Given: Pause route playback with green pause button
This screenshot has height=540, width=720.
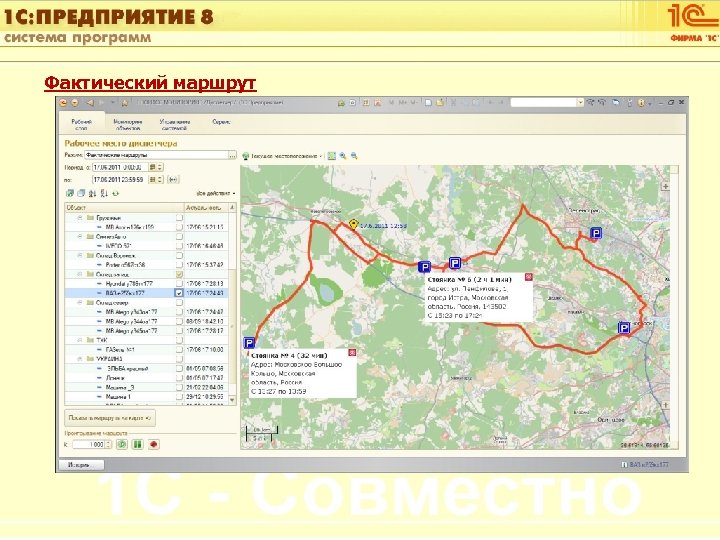Looking at the screenshot, I should (137, 444).
